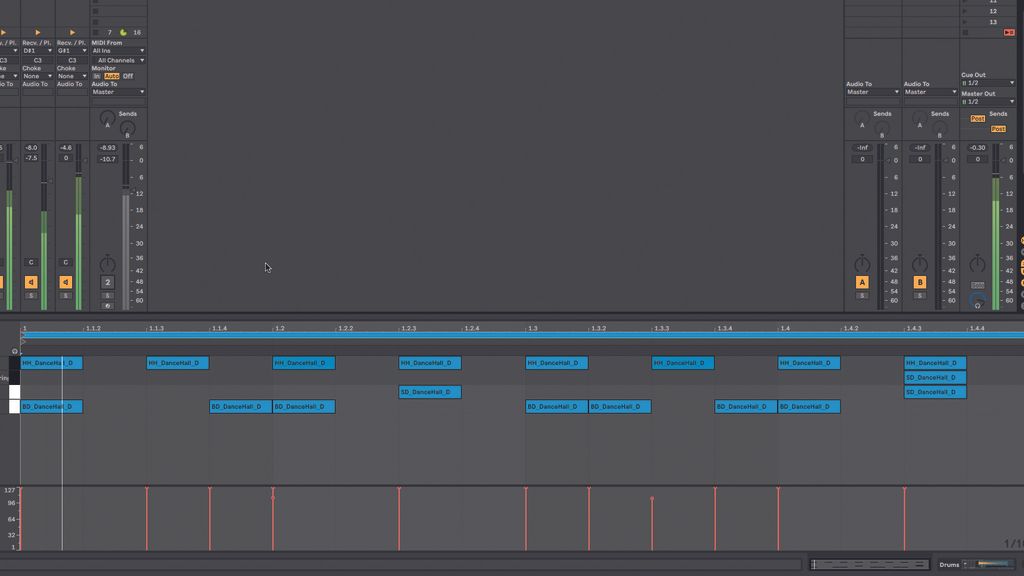Enable the Return track A activator icon
Image resolution: width=1024 pixels, height=576 pixels.
point(861,282)
